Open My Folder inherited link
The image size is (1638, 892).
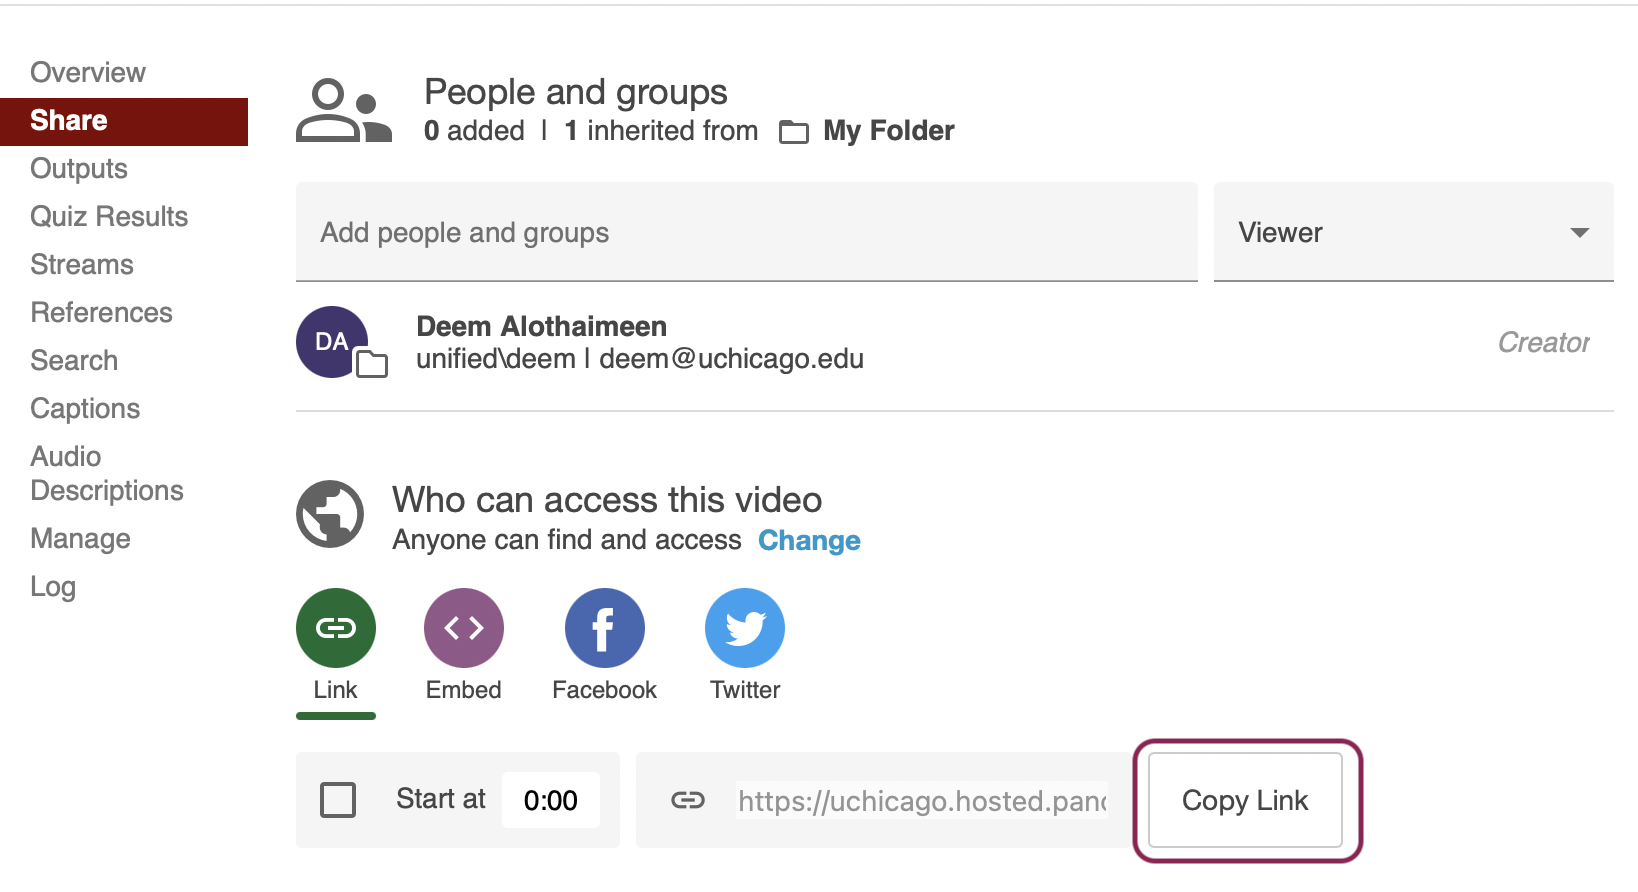(888, 131)
